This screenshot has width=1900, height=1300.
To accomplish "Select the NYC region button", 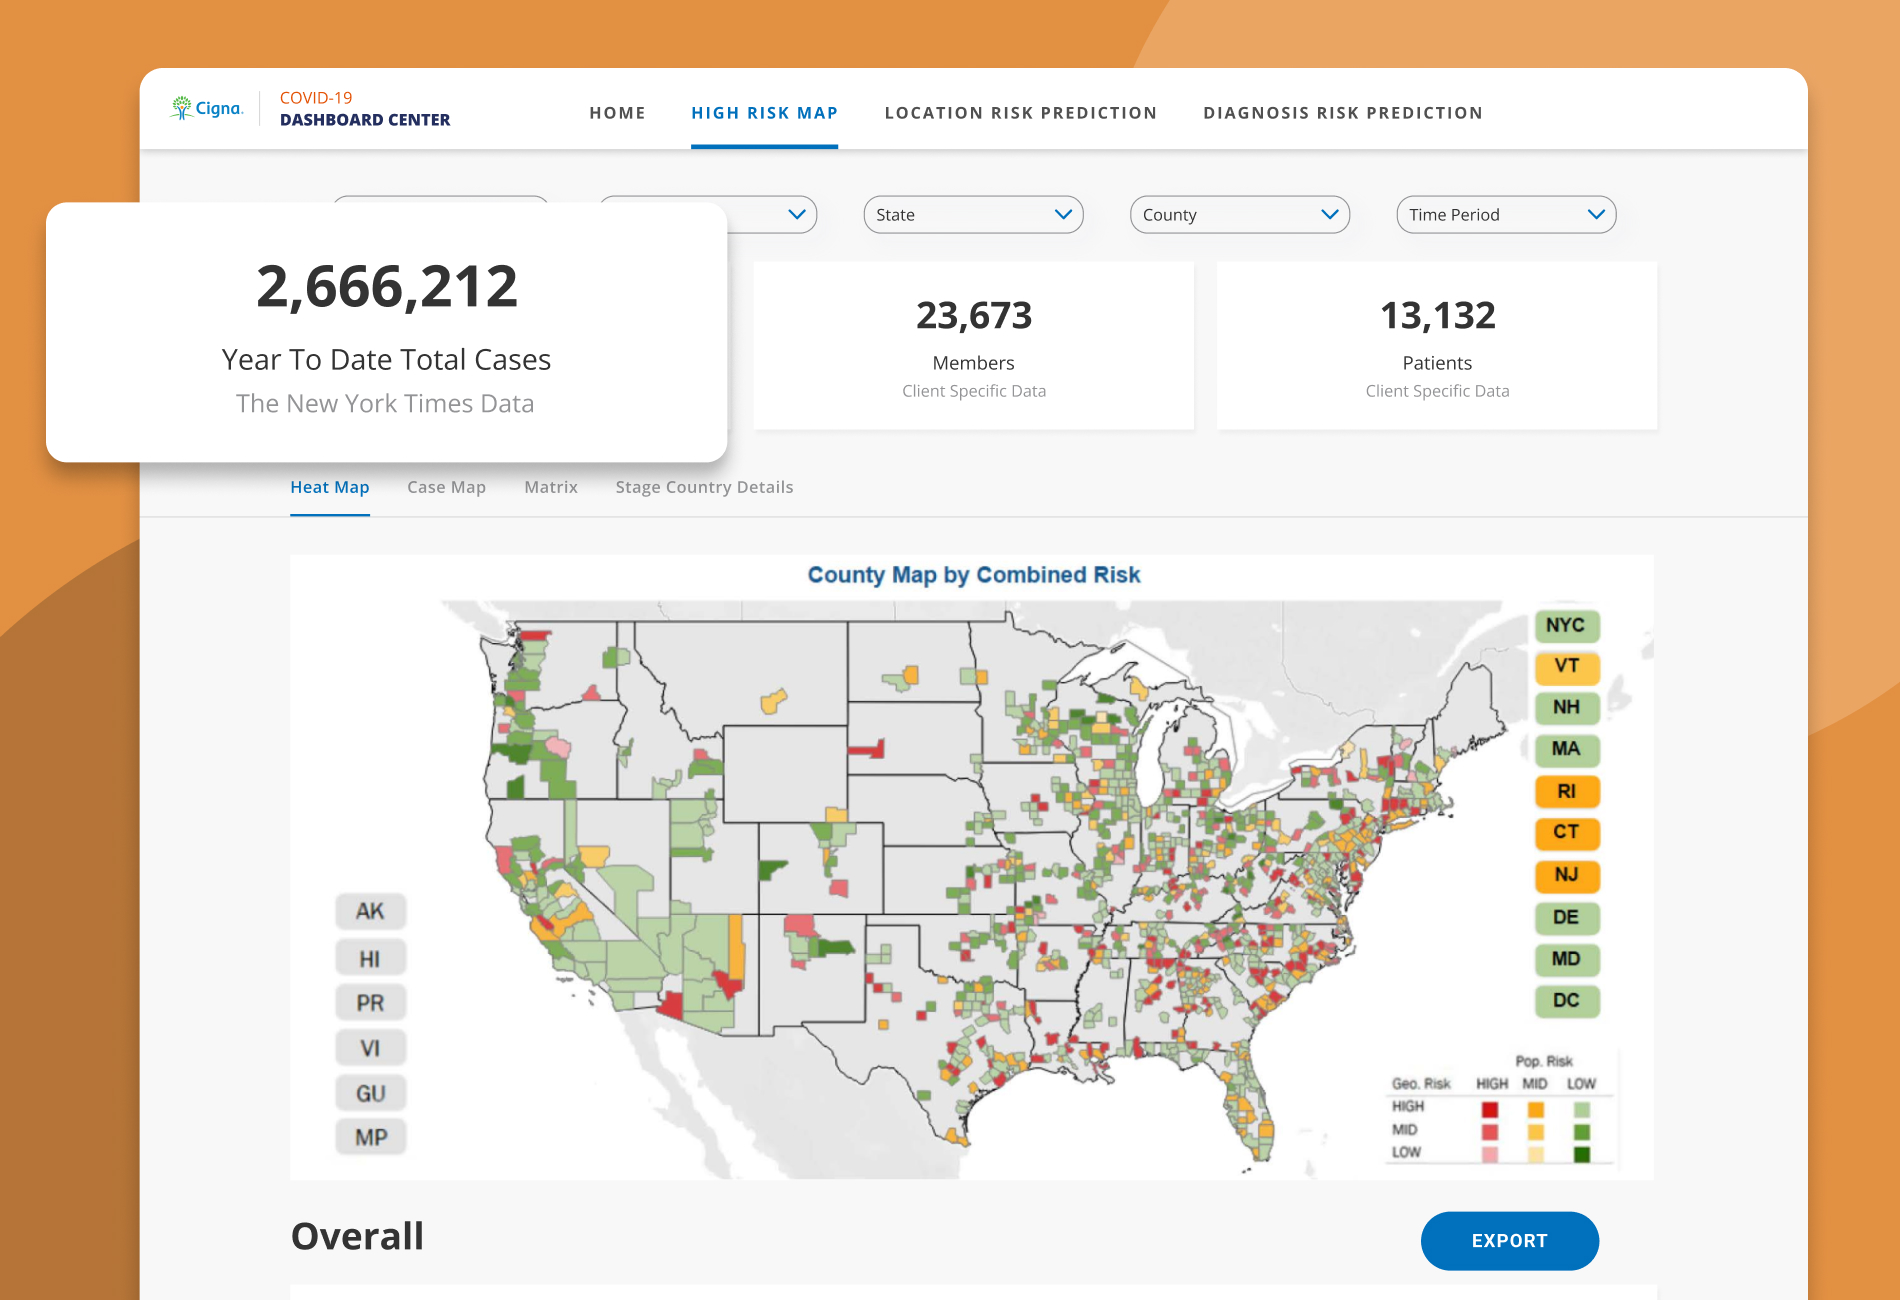I will (1566, 626).
